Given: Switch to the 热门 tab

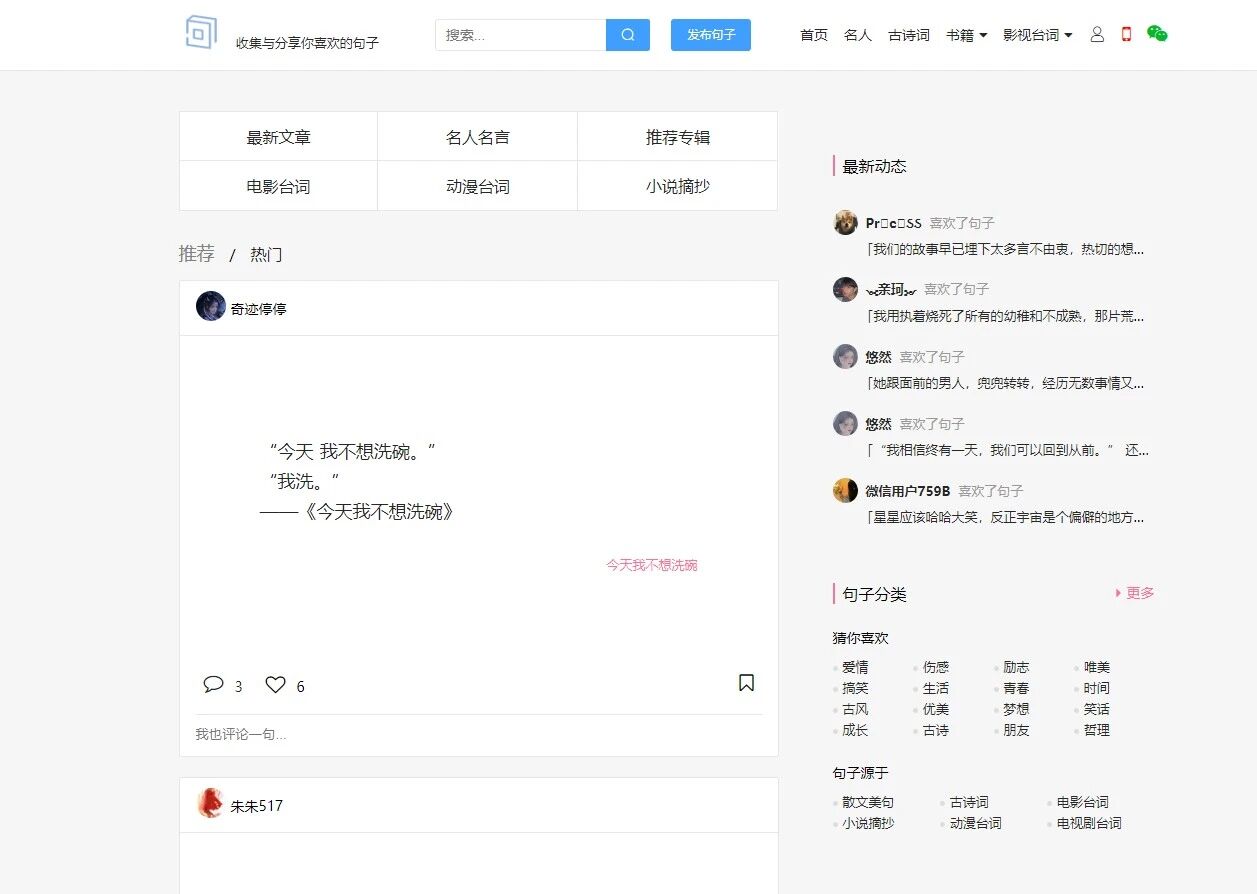Looking at the screenshot, I should (265, 254).
